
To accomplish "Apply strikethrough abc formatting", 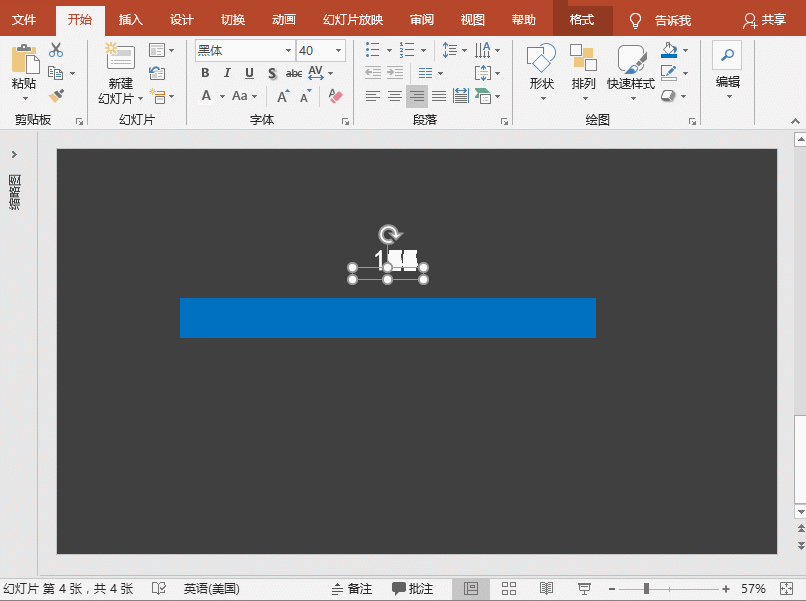I will tap(294, 73).
